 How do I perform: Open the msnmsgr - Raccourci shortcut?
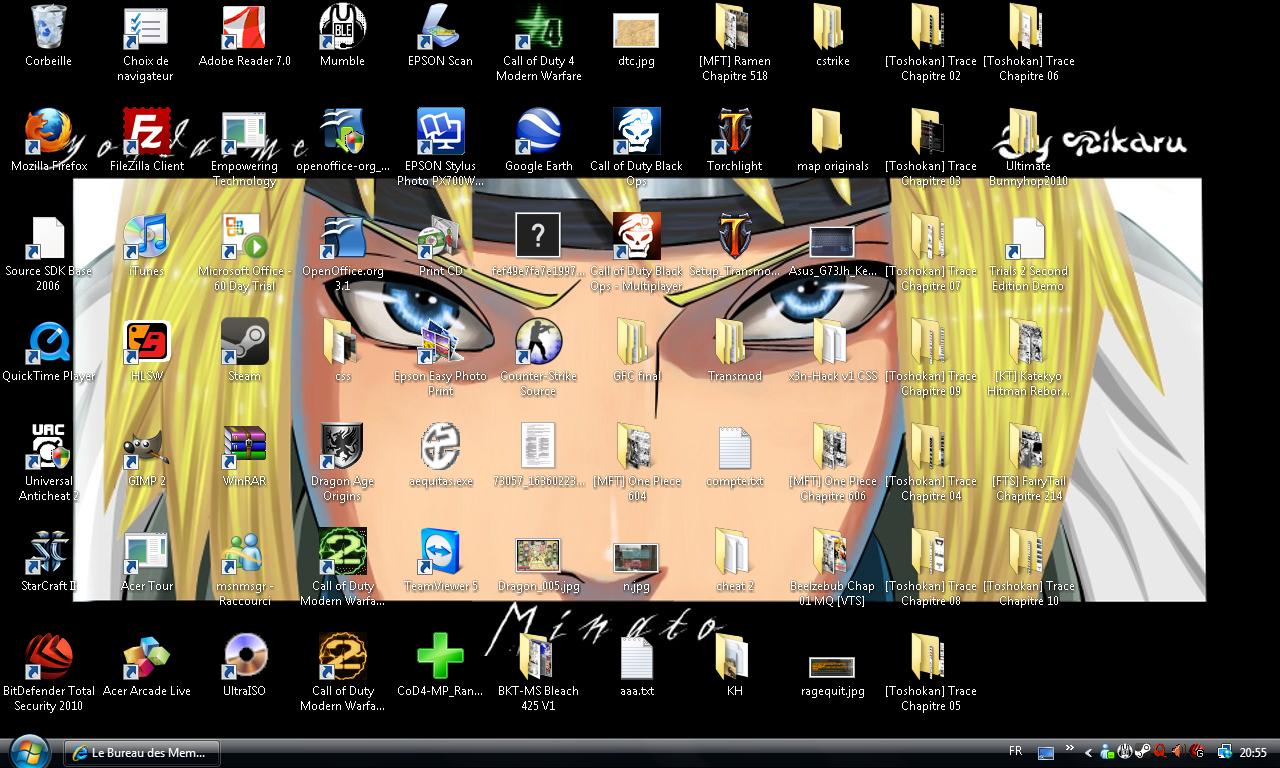click(x=244, y=552)
